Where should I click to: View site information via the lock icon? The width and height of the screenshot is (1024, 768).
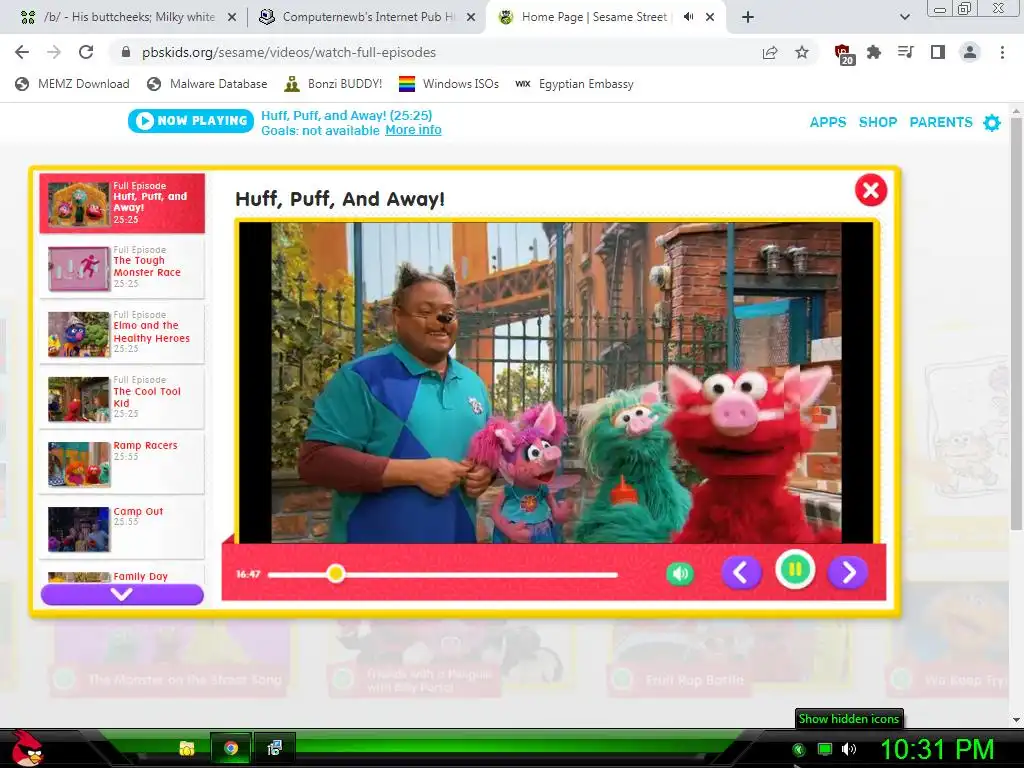[x=126, y=52]
